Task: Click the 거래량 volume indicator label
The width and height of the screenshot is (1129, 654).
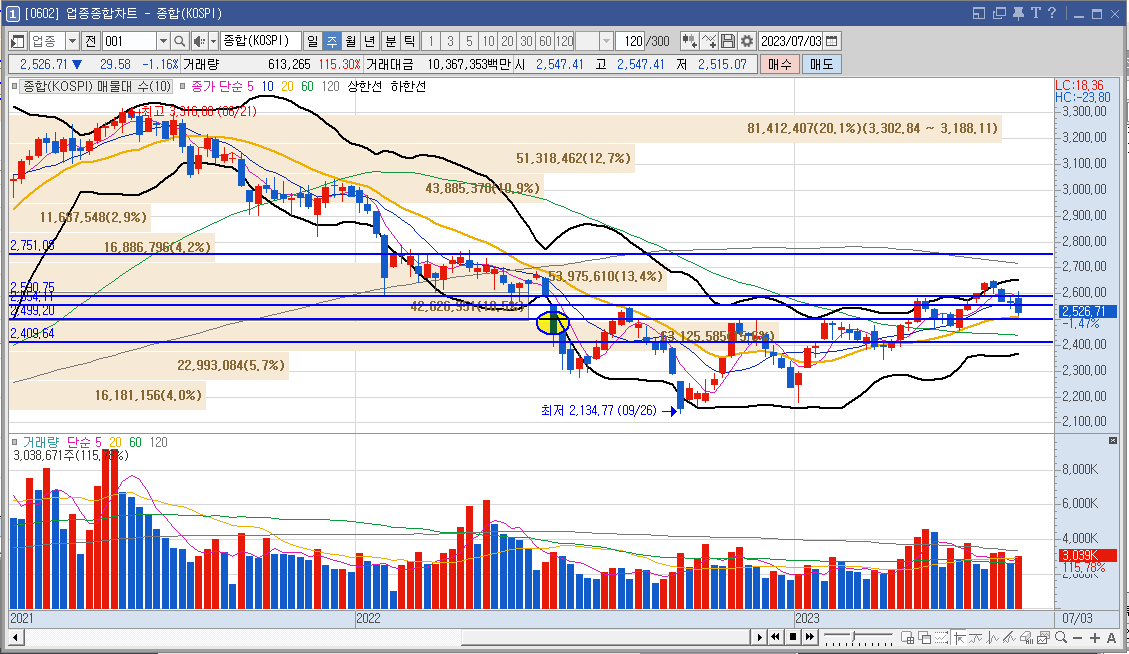Action: pyautogui.click(x=41, y=442)
